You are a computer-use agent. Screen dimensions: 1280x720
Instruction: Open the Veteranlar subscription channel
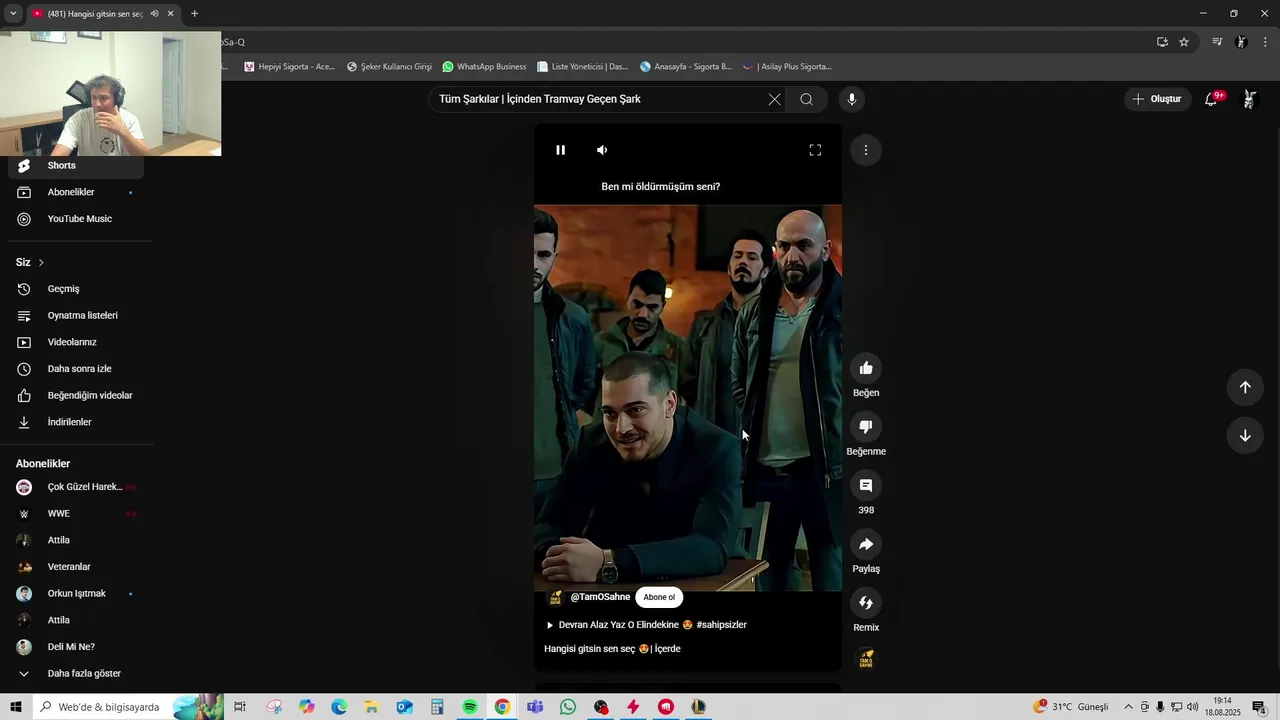(x=76, y=567)
